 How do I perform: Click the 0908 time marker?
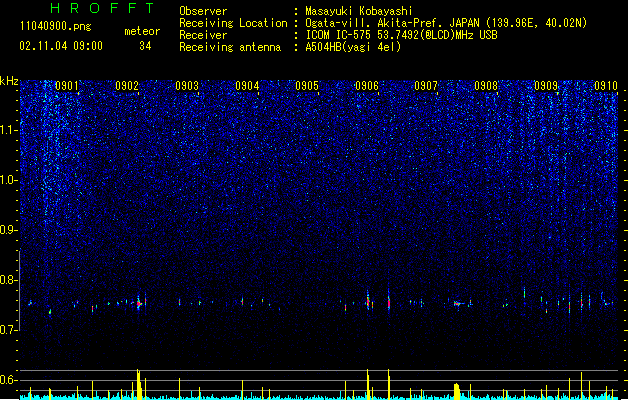click(486, 86)
